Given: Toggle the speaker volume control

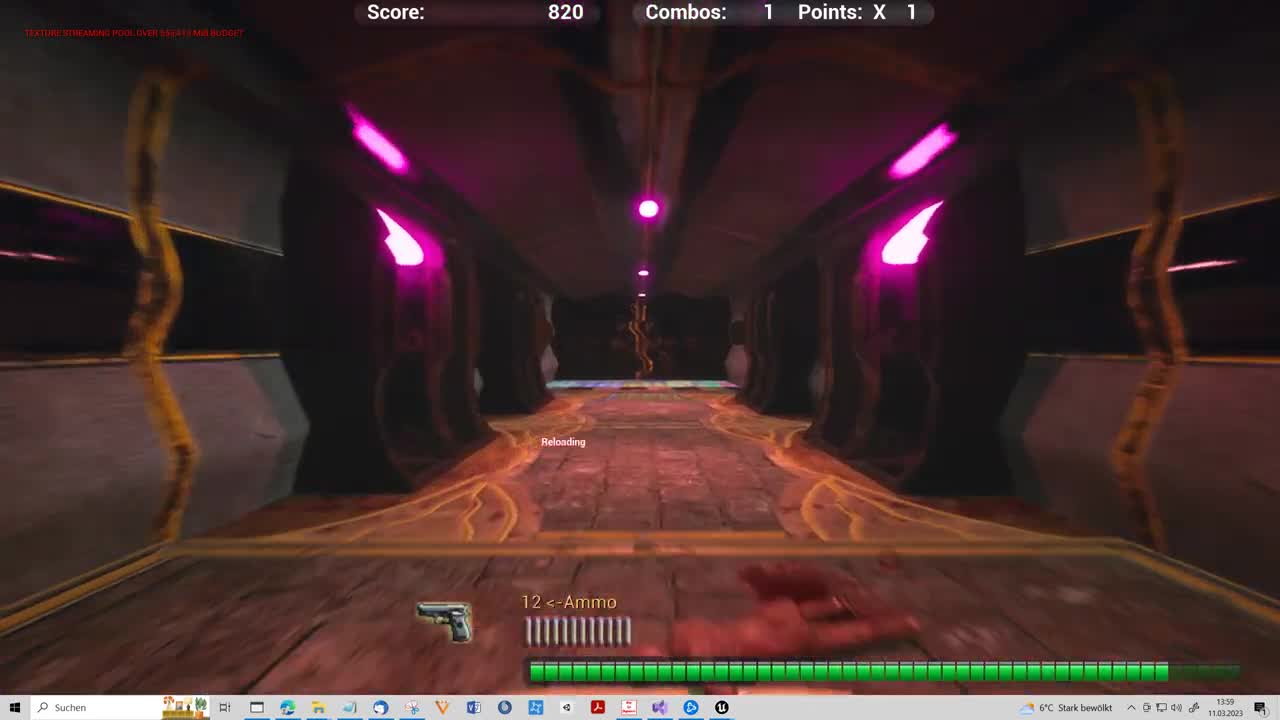Looking at the screenshot, I should pyautogui.click(x=1176, y=707).
